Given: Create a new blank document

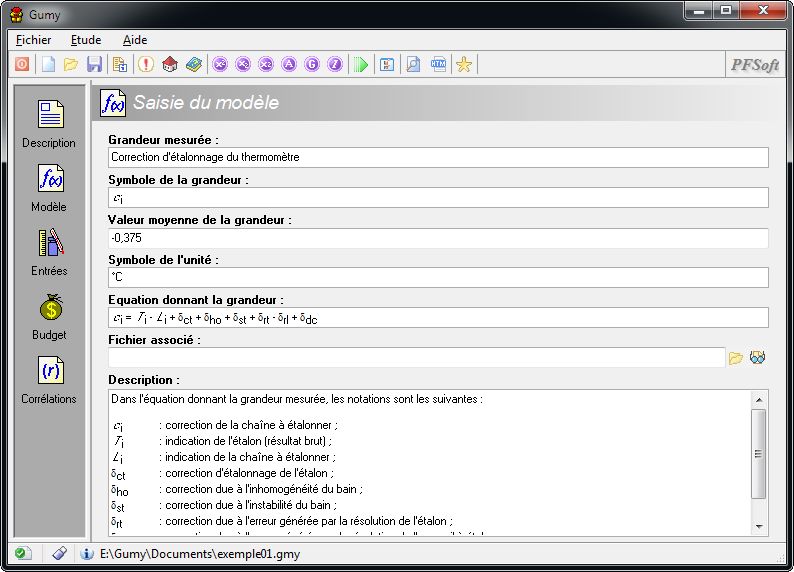Looking at the screenshot, I should 48,64.
